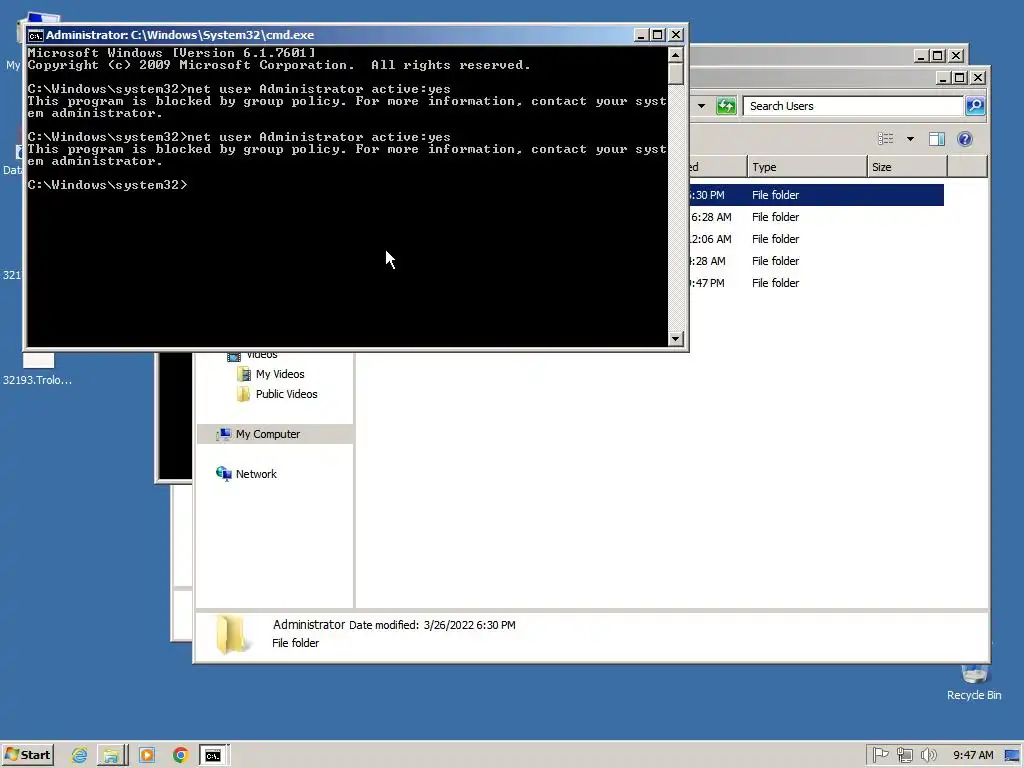Select the File folder row ending :28 AM
This screenshot has width=1024, height=768.
[x=816, y=261]
